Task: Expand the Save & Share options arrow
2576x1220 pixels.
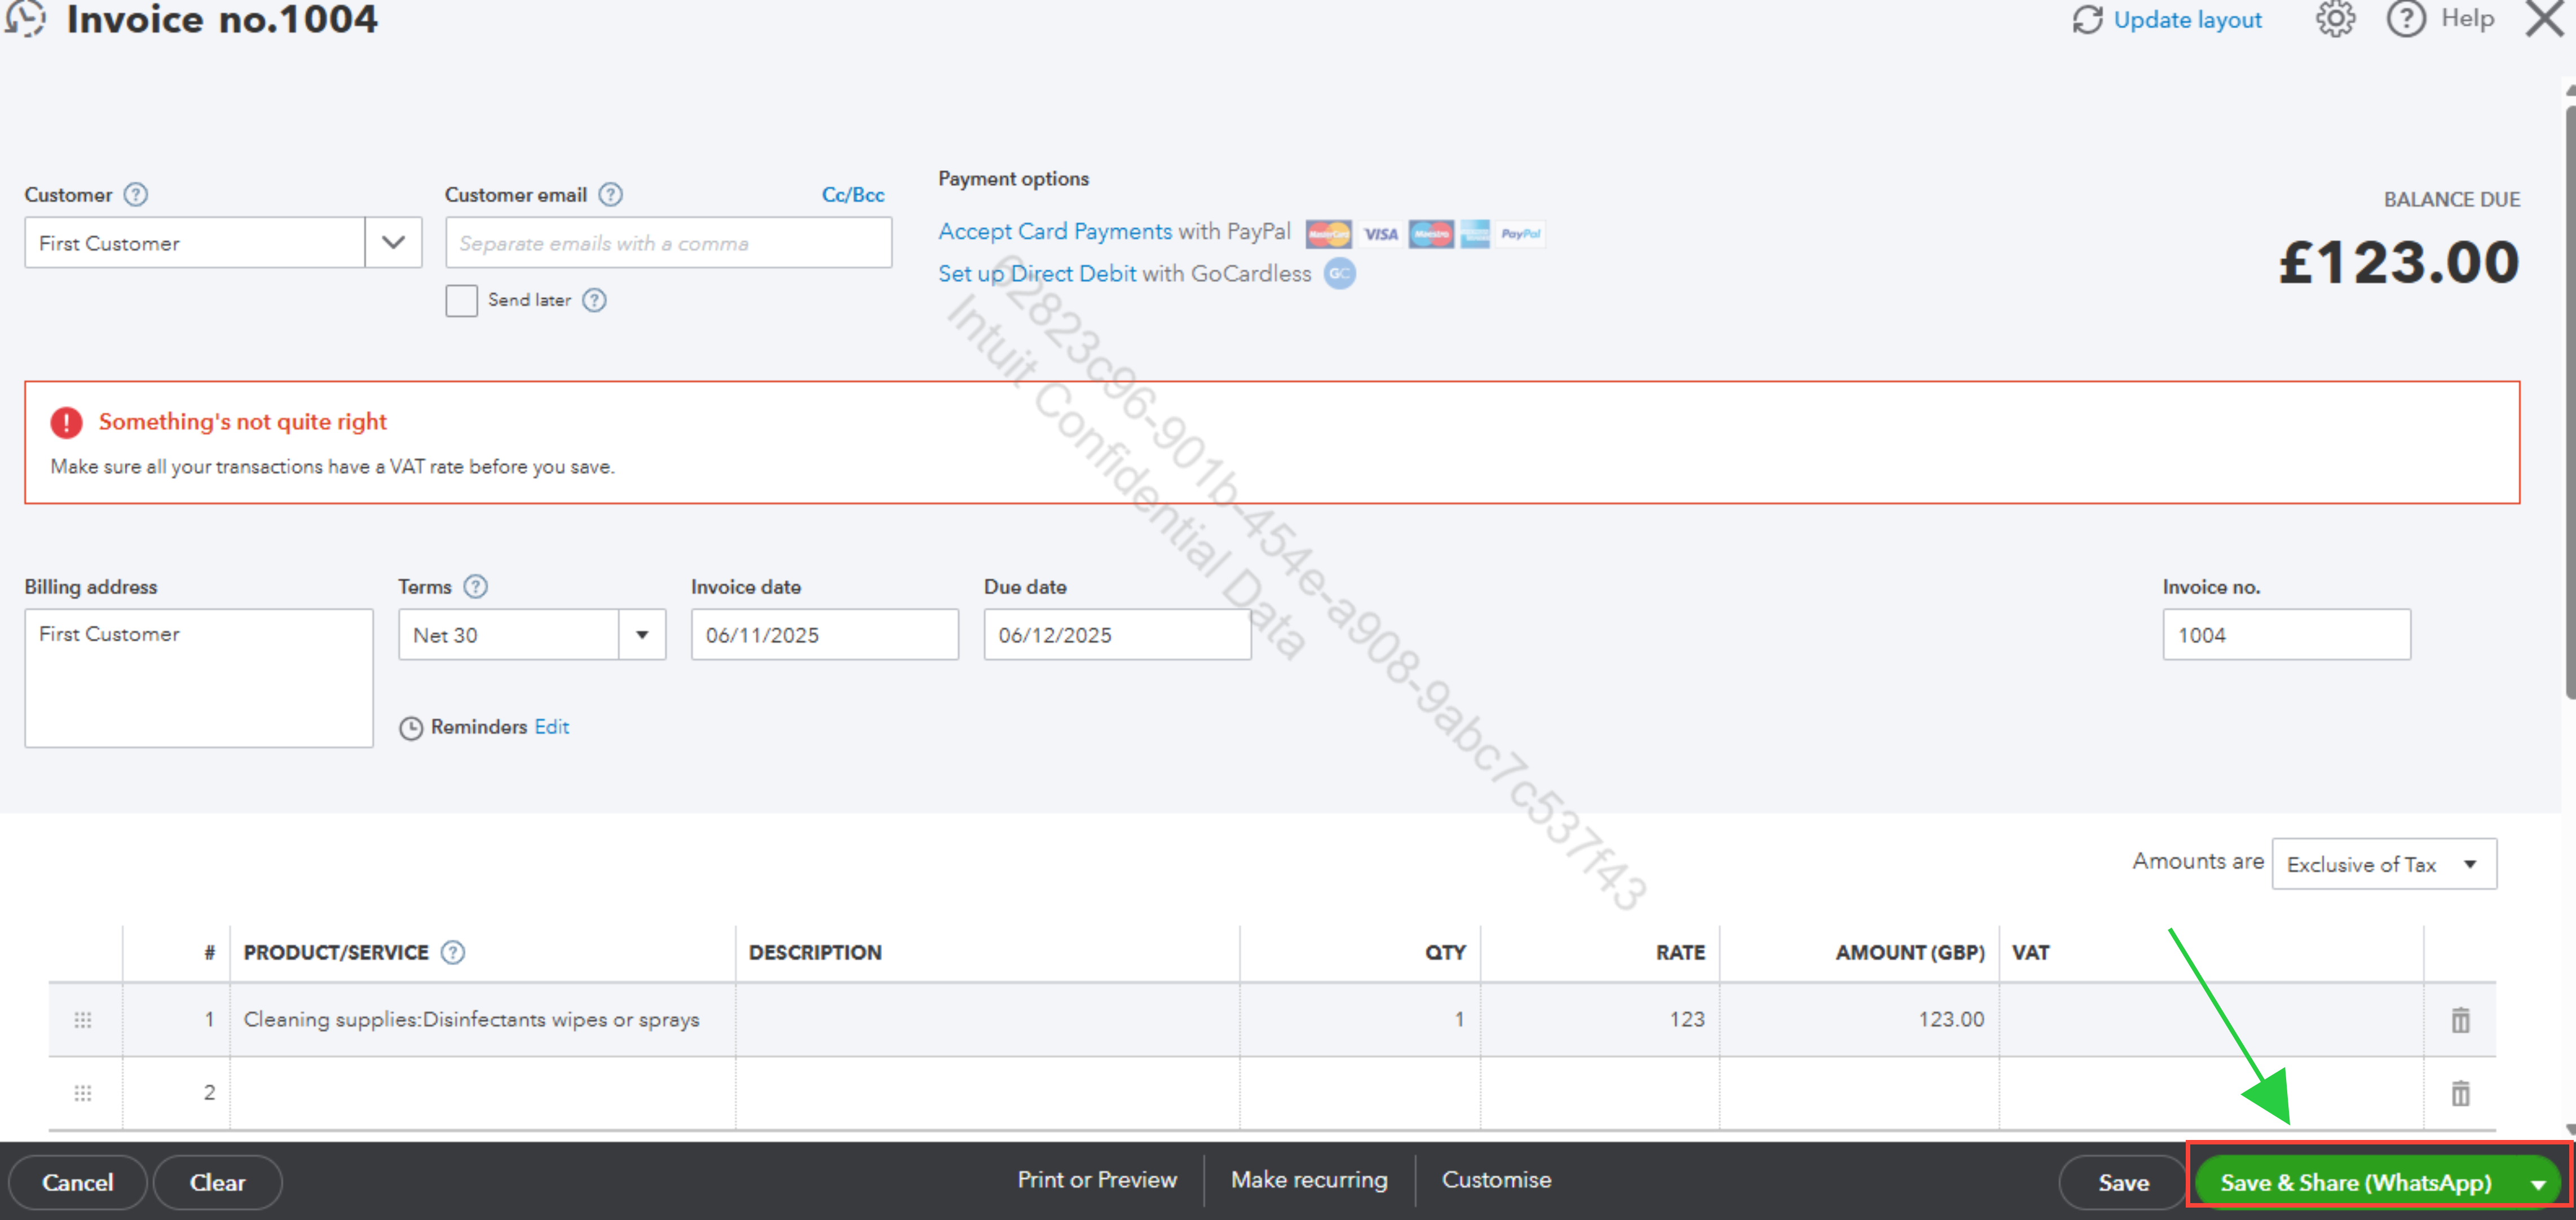Action: tap(2538, 1184)
